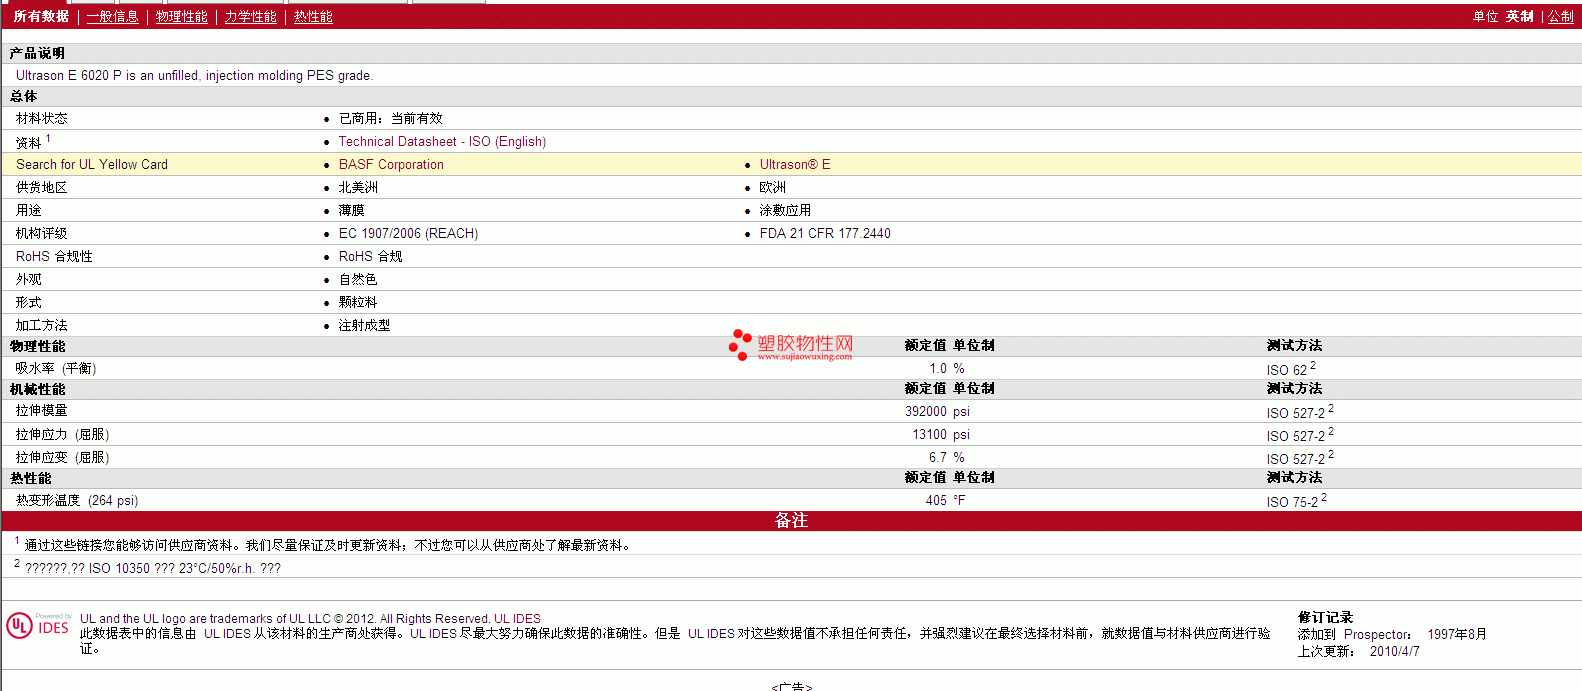The width and height of the screenshot is (1582, 691).
Task: Select the EC 1907/2006 (REACH) rating
Action: point(408,234)
